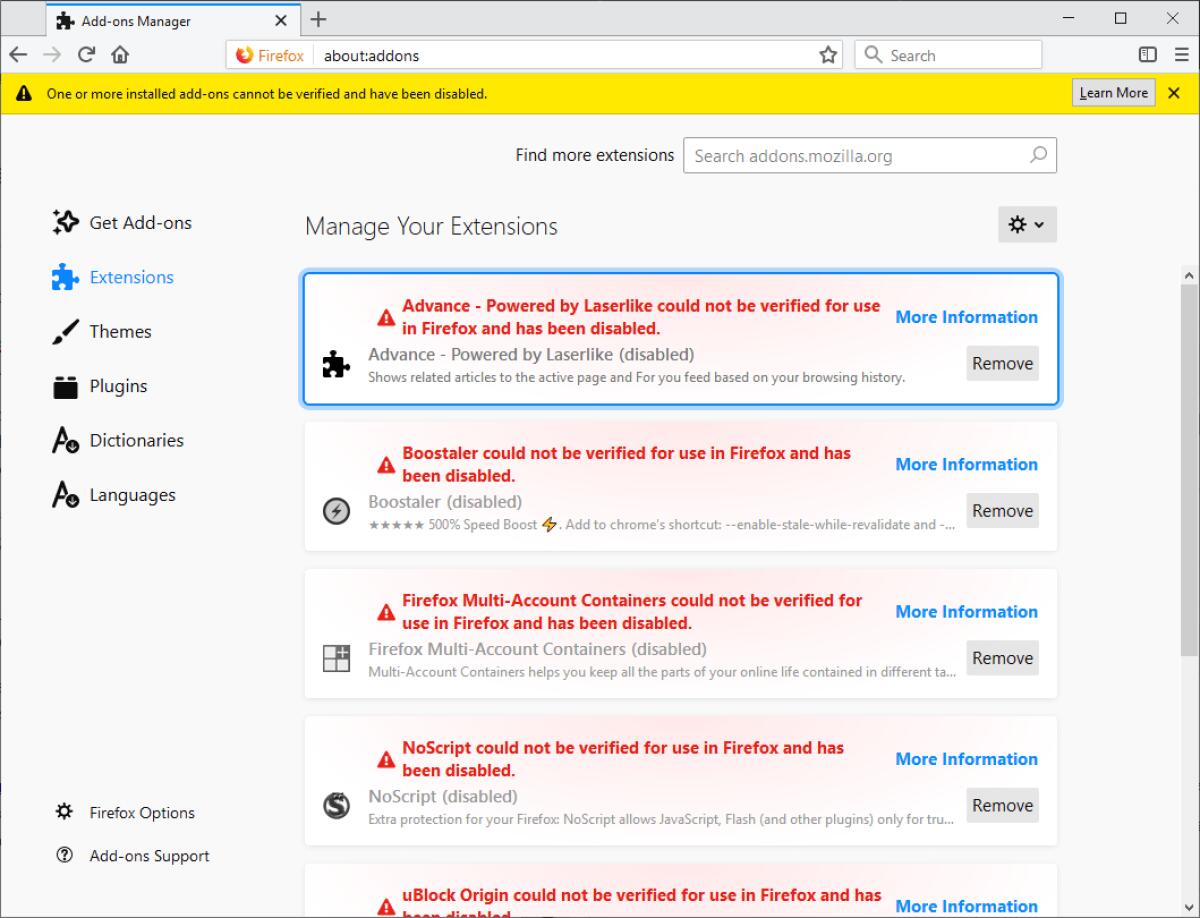This screenshot has width=1200, height=918.
Task: Select the Extensions sidebar icon
Action: (65, 277)
